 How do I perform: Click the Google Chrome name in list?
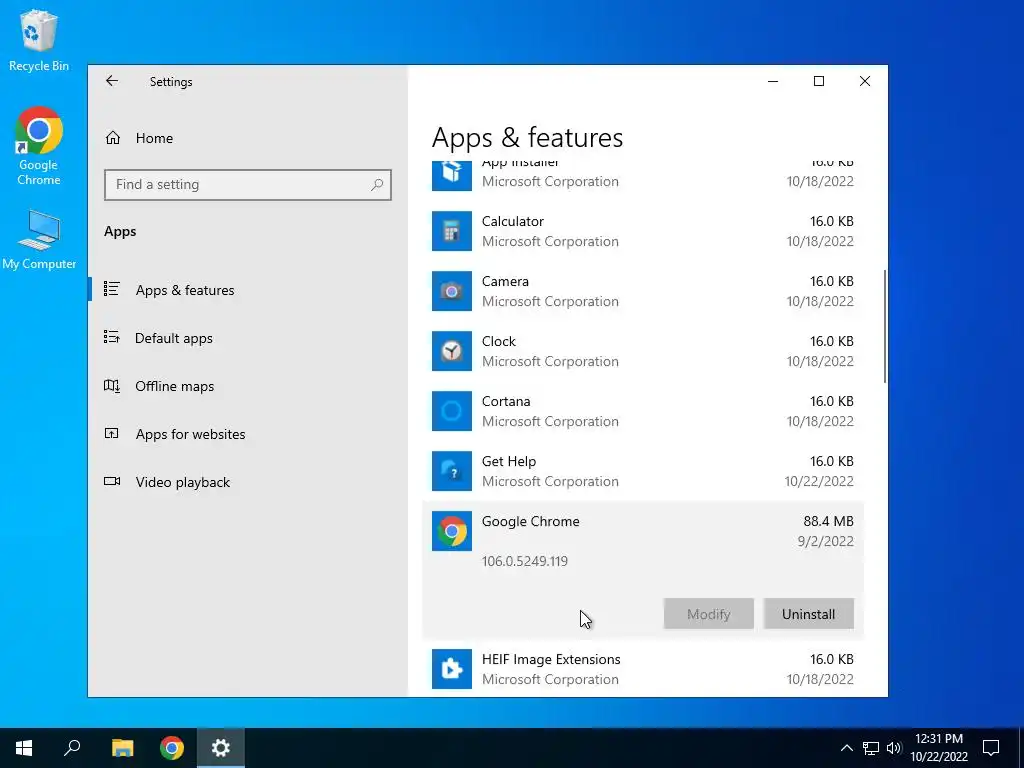530,521
